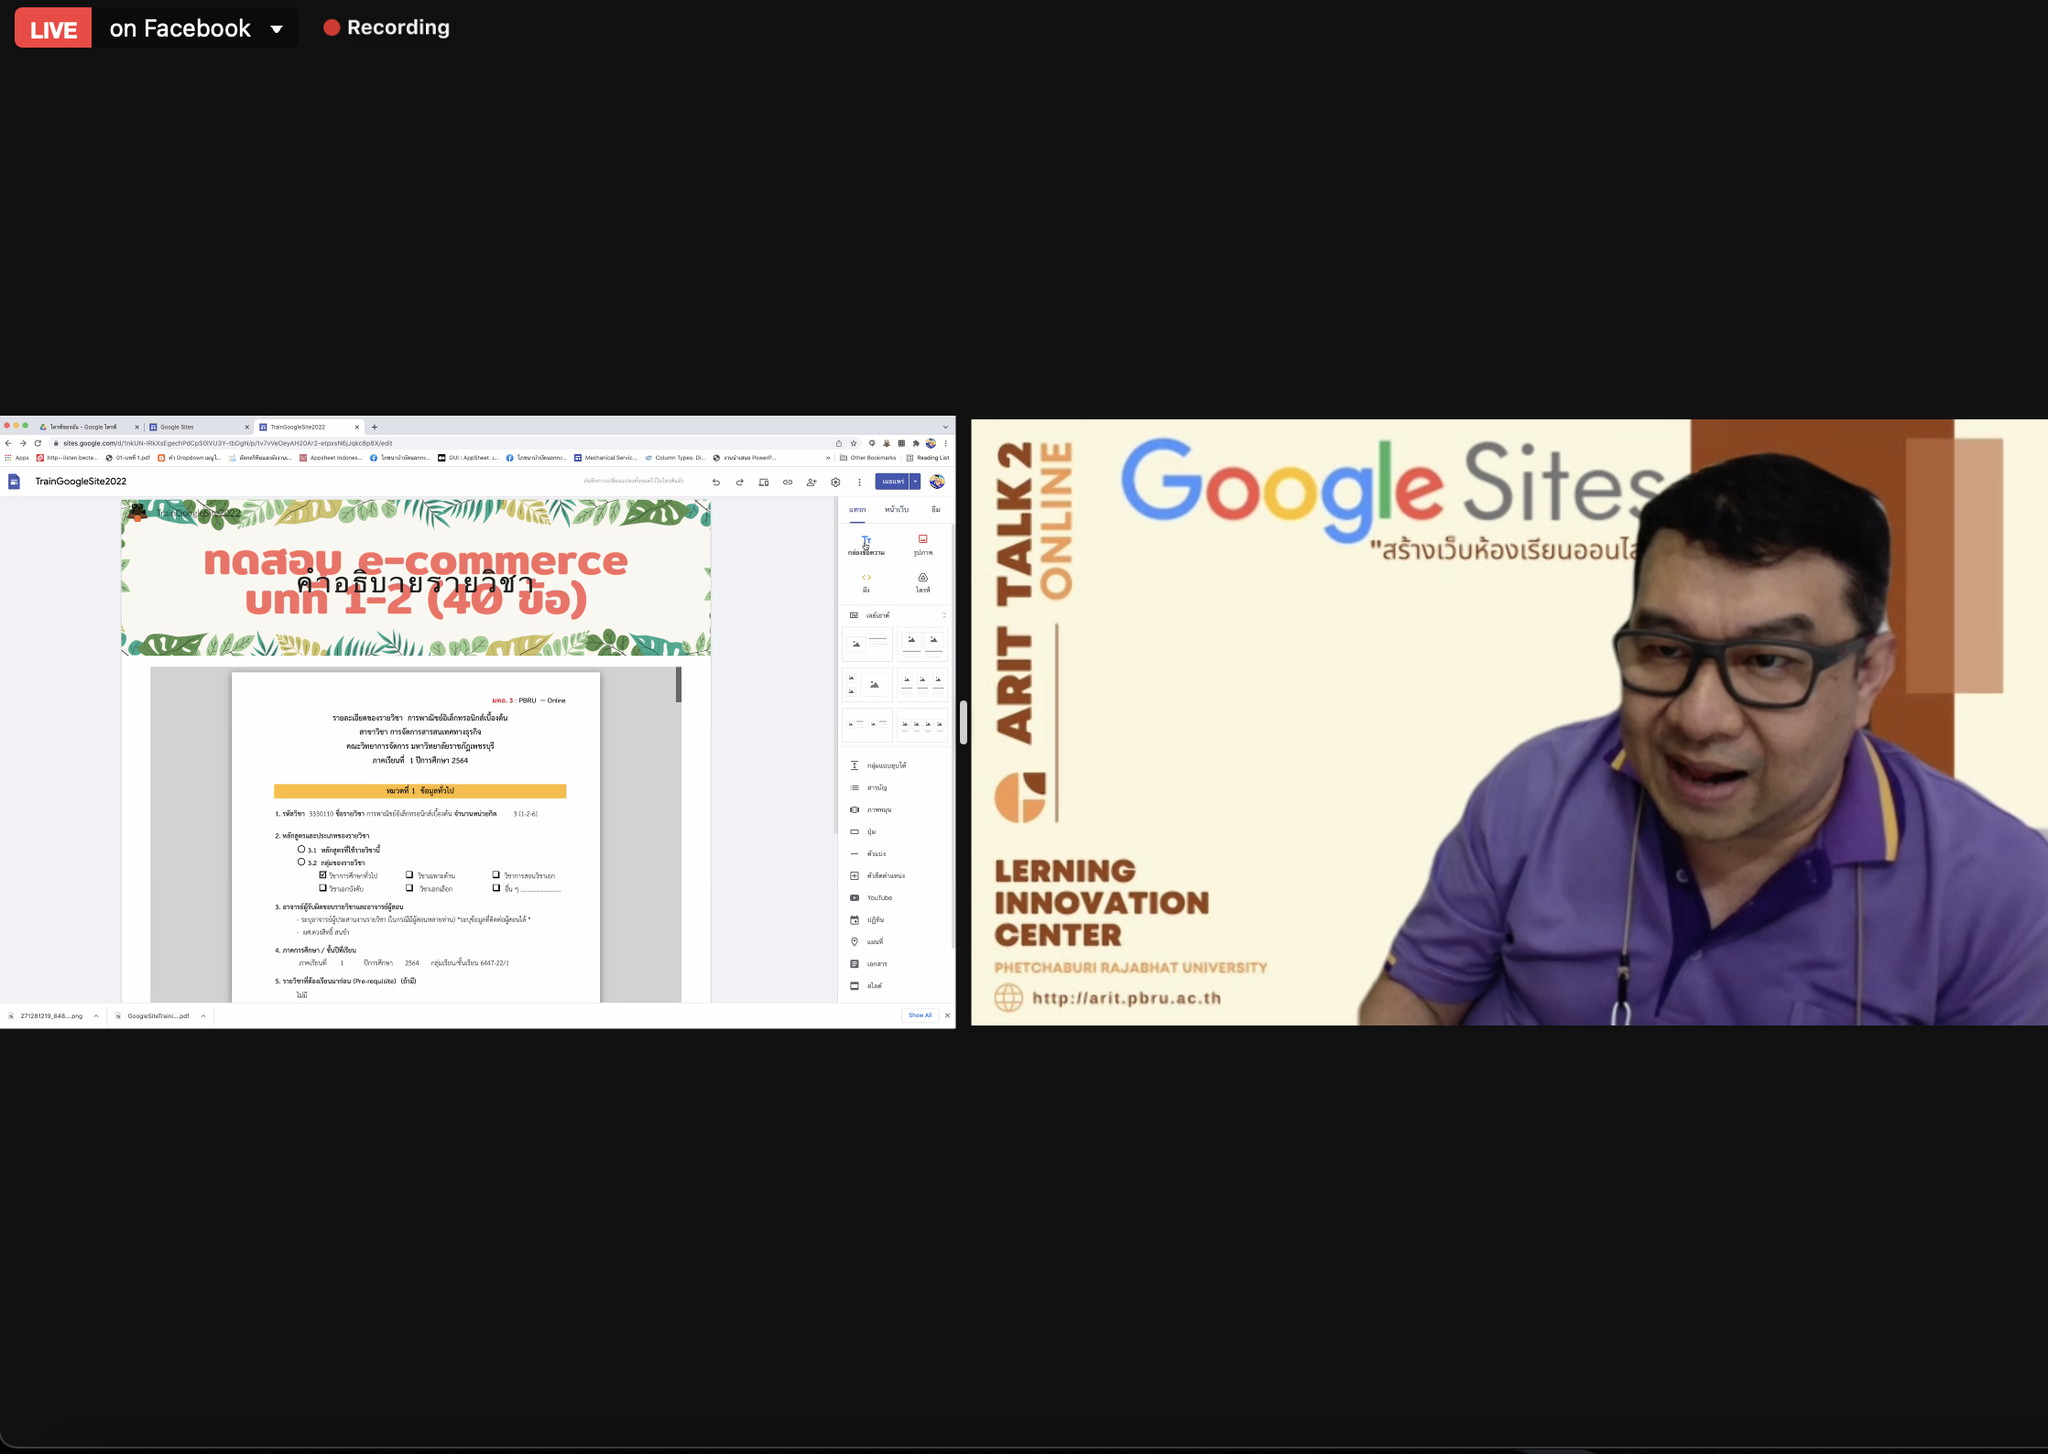Click the browser back arrow

pyautogui.click(x=8, y=443)
